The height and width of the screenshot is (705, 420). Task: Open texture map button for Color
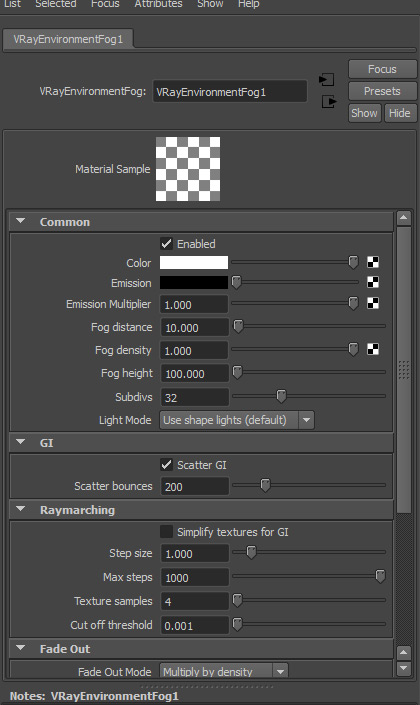(373, 262)
